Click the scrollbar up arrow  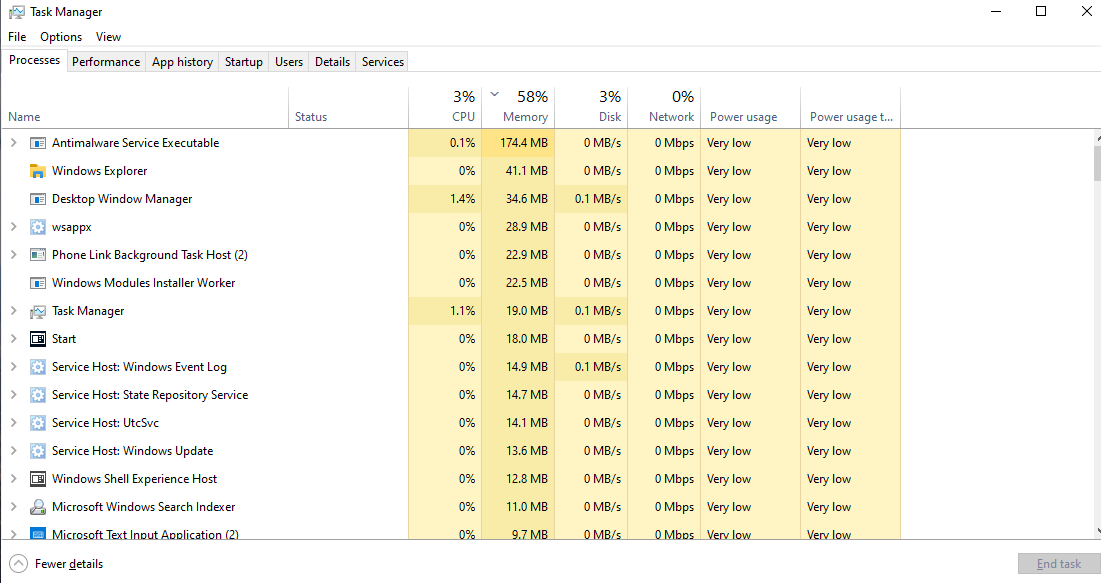click(x=1097, y=138)
